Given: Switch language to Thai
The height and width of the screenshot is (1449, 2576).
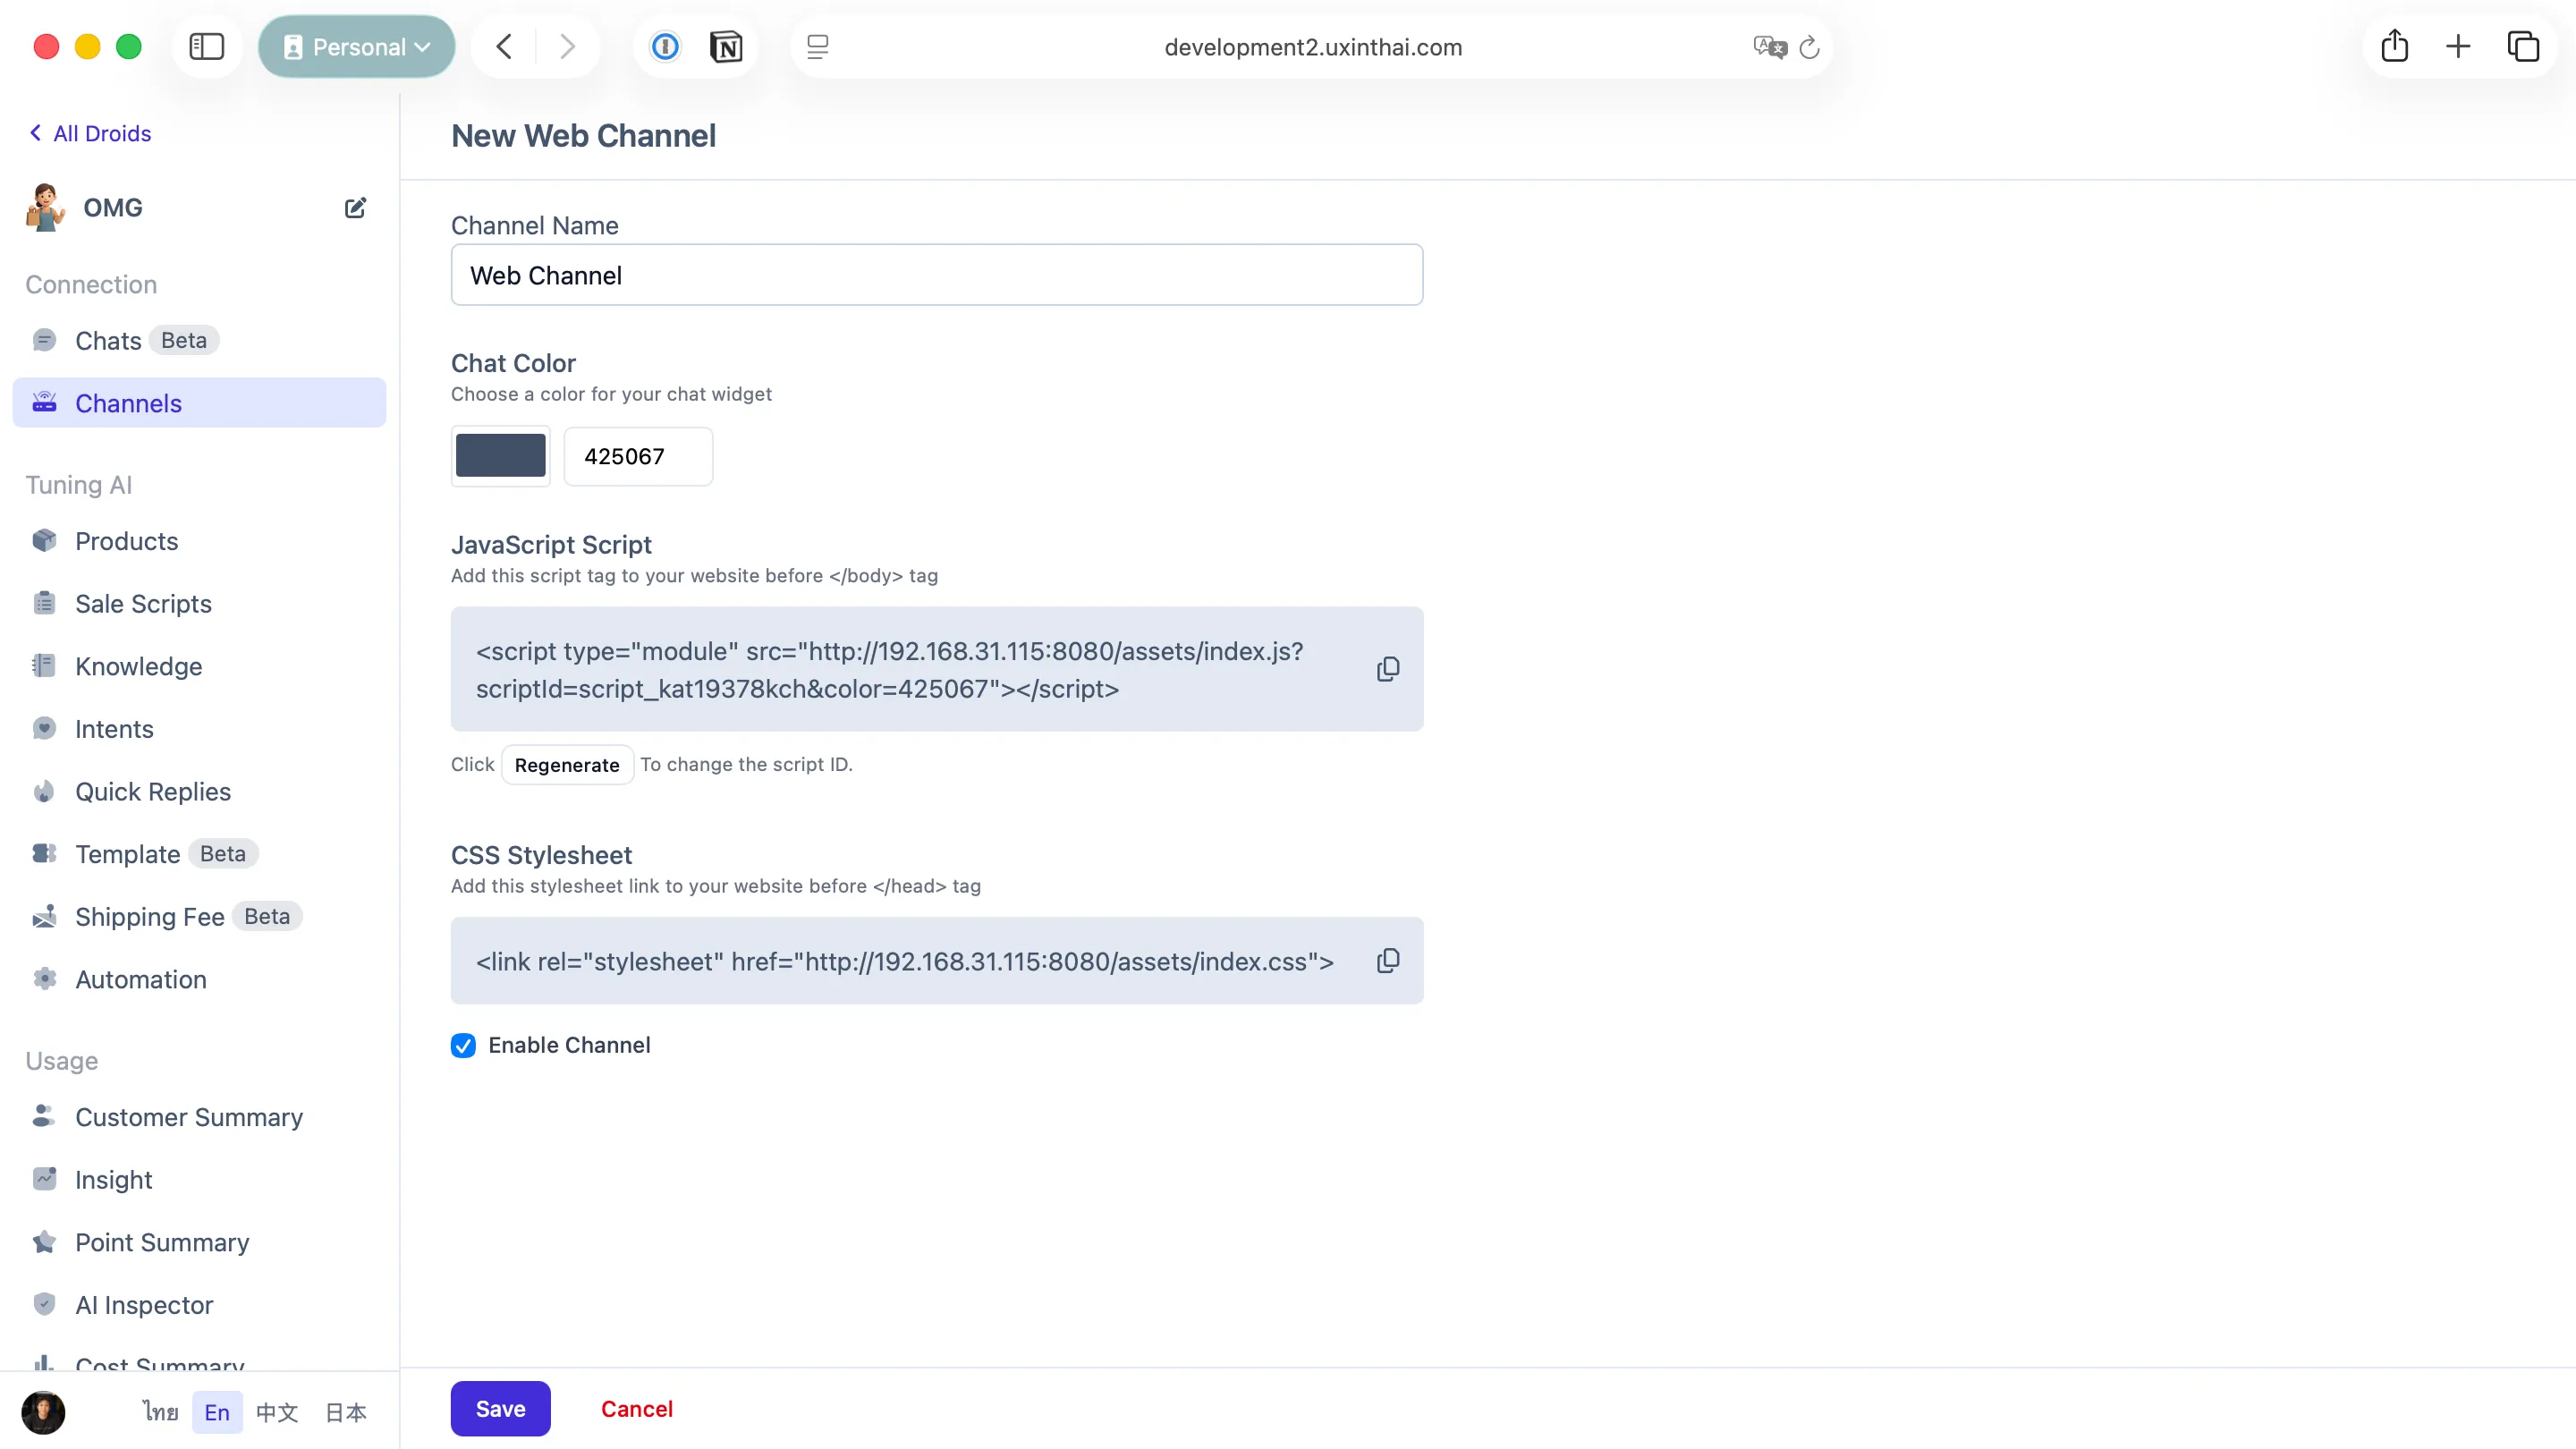Looking at the screenshot, I should coord(160,1412).
